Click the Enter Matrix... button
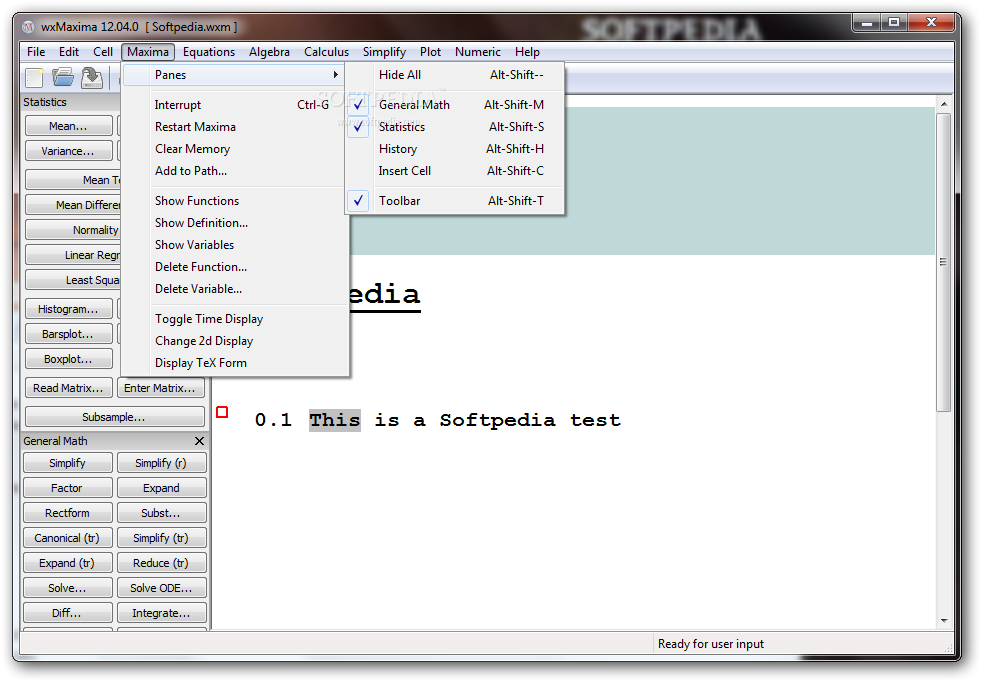Viewport: 982px width, 682px height. pos(160,388)
